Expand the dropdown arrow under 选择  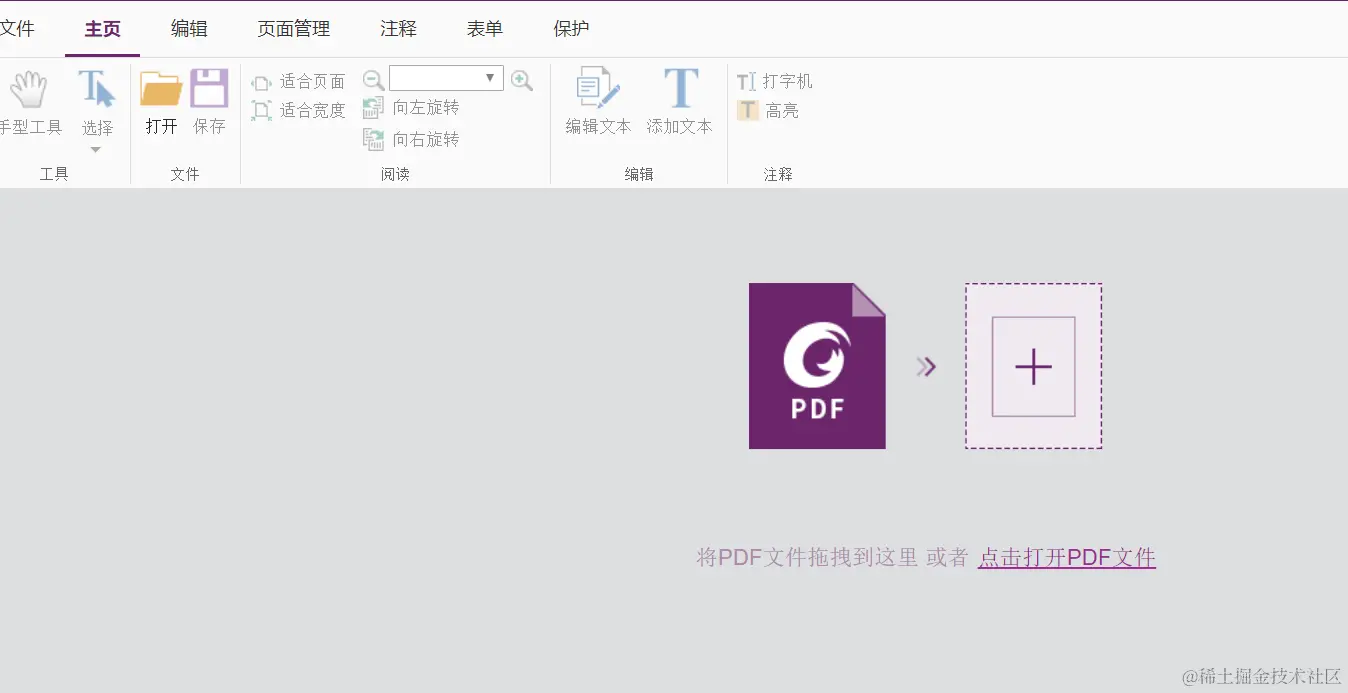(97, 150)
